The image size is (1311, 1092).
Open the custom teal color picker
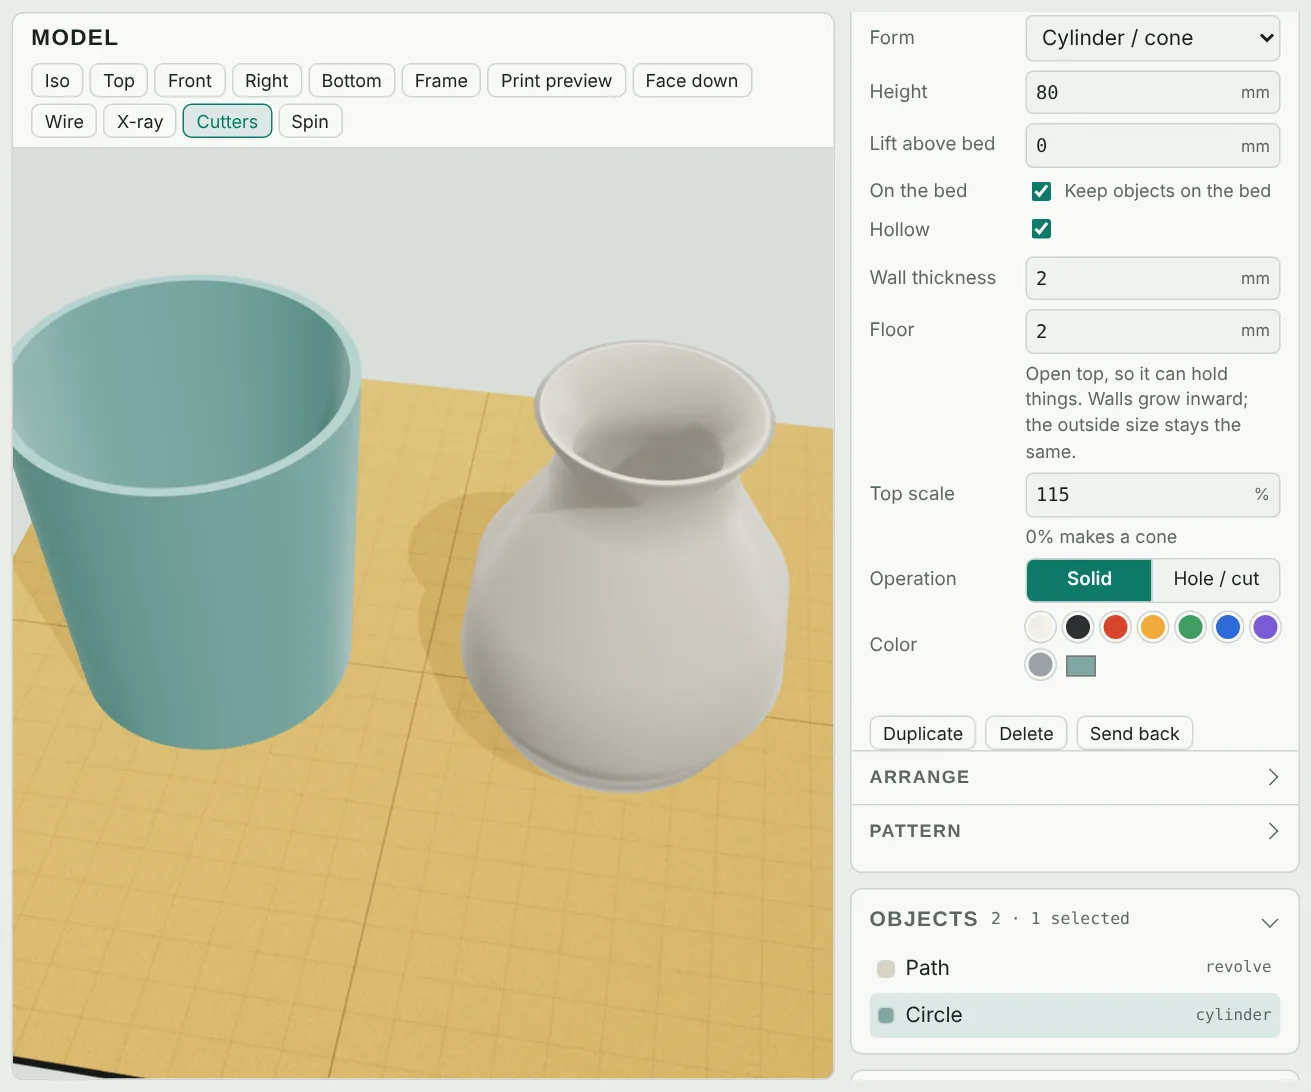click(x=1081, y=666)
